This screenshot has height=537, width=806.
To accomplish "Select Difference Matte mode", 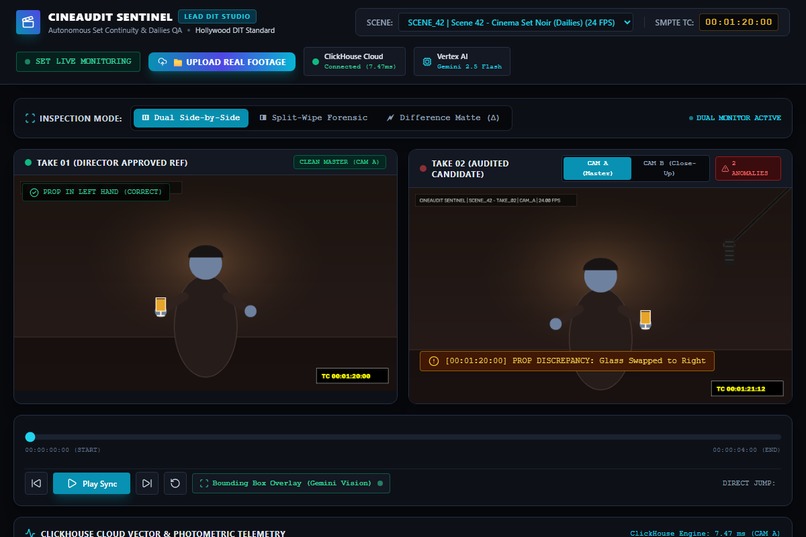I will click(x=443, y=118).
